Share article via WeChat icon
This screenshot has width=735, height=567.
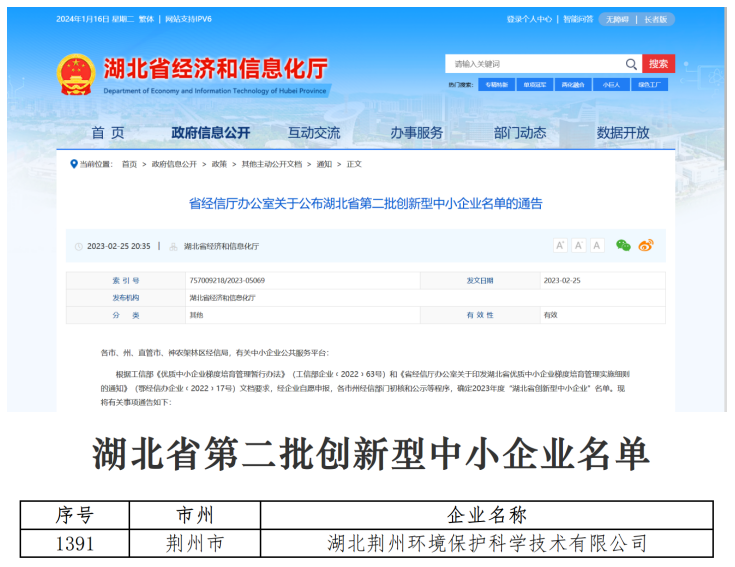point(623,246)
